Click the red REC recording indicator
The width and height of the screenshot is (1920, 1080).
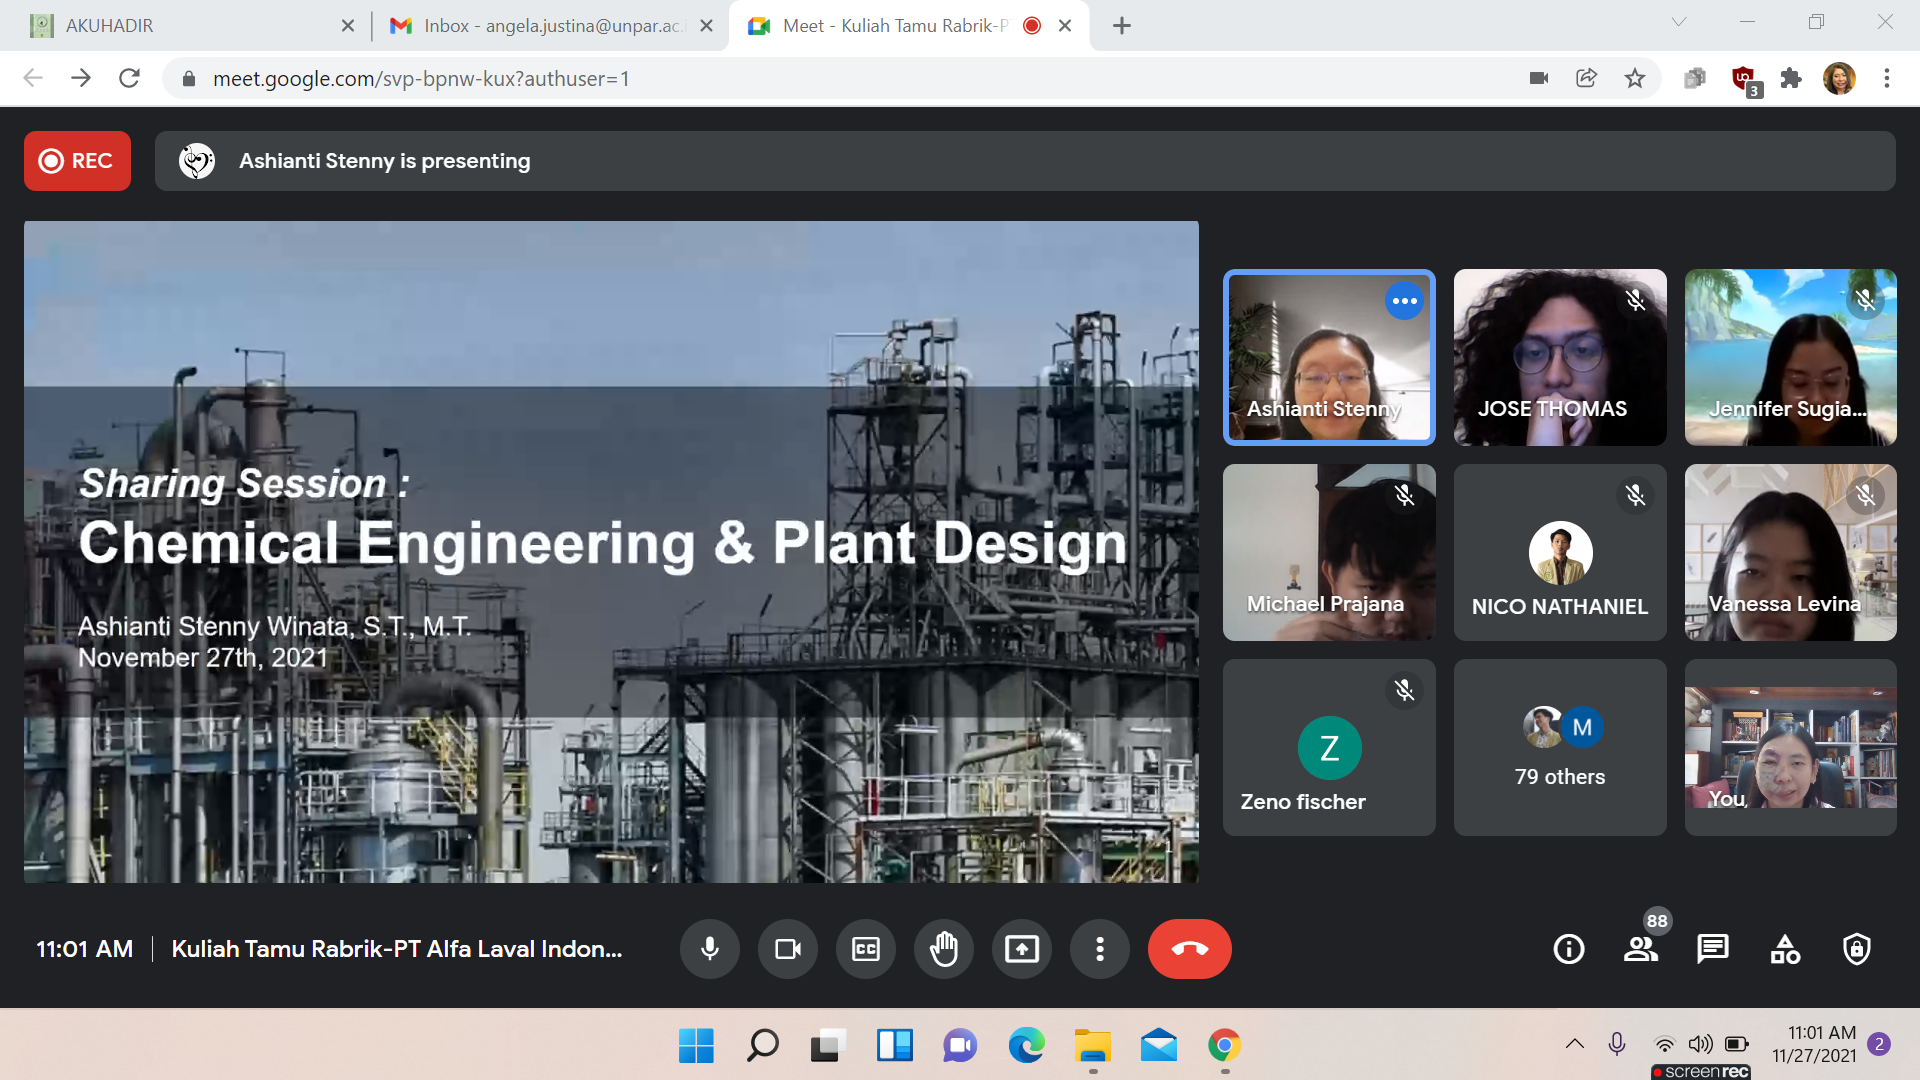point(77,161)
